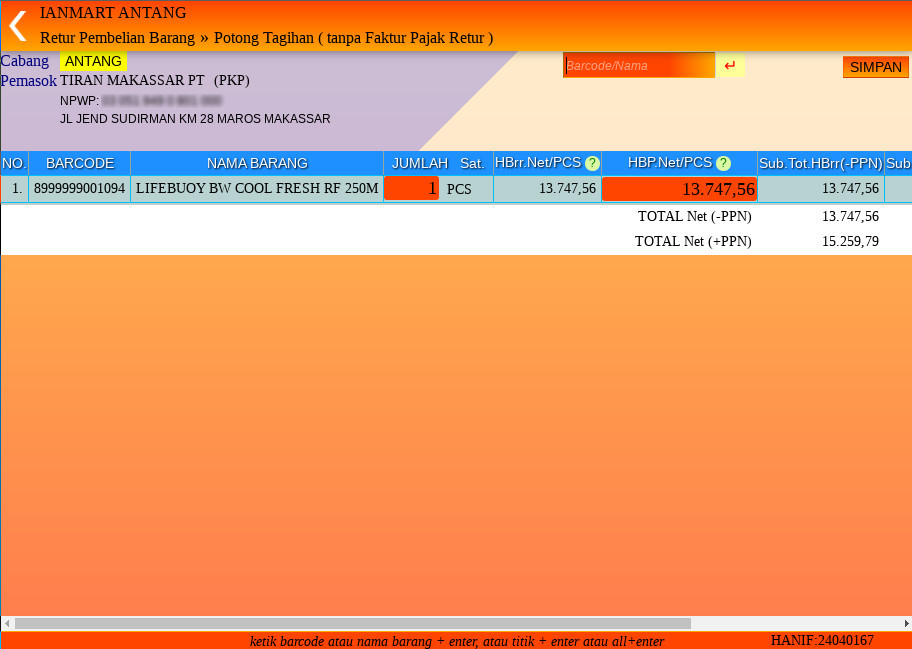Image resolution: width=912 pixels, height=649 pixels.
Task: Select the ANTANG branch label
Action: pos(93,61)
